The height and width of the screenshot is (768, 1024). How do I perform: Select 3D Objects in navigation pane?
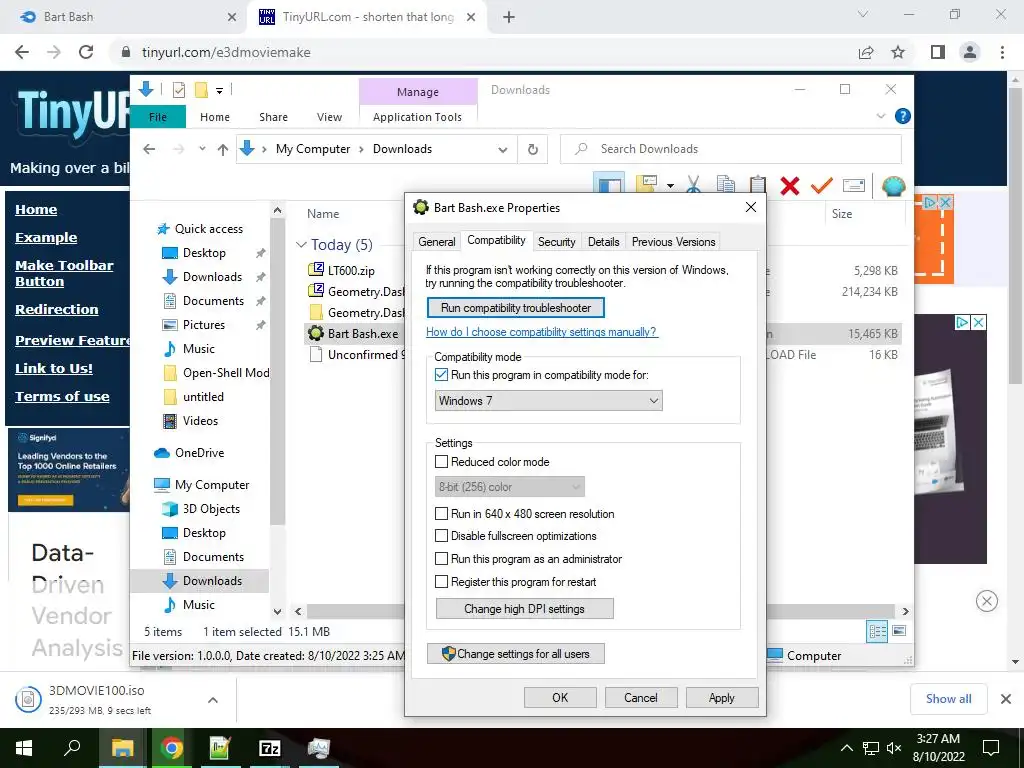(211, 509)
